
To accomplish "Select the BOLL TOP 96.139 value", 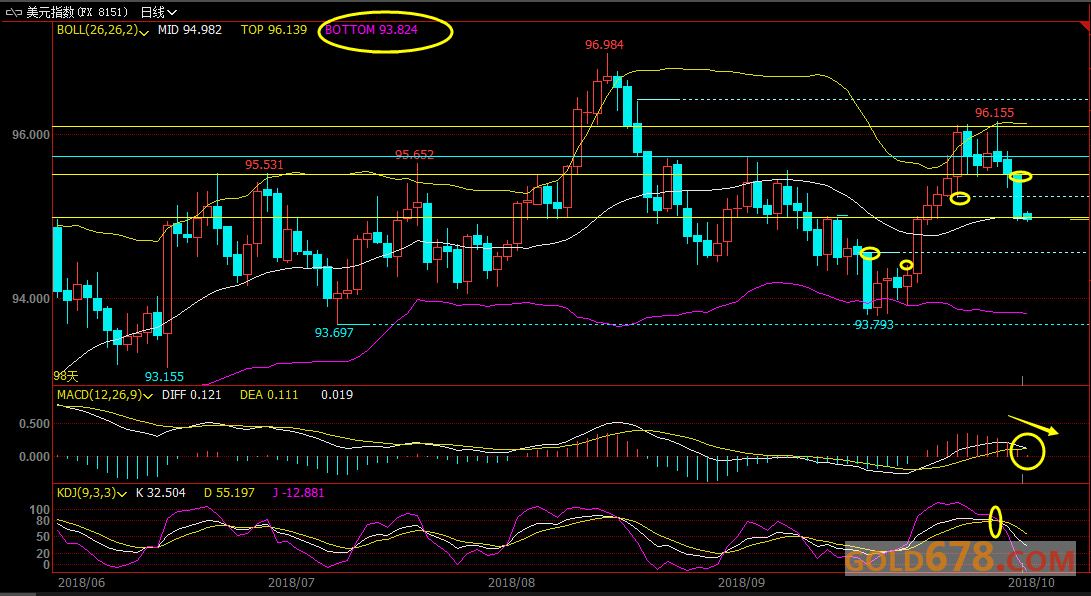I will [x=273, y=30].
